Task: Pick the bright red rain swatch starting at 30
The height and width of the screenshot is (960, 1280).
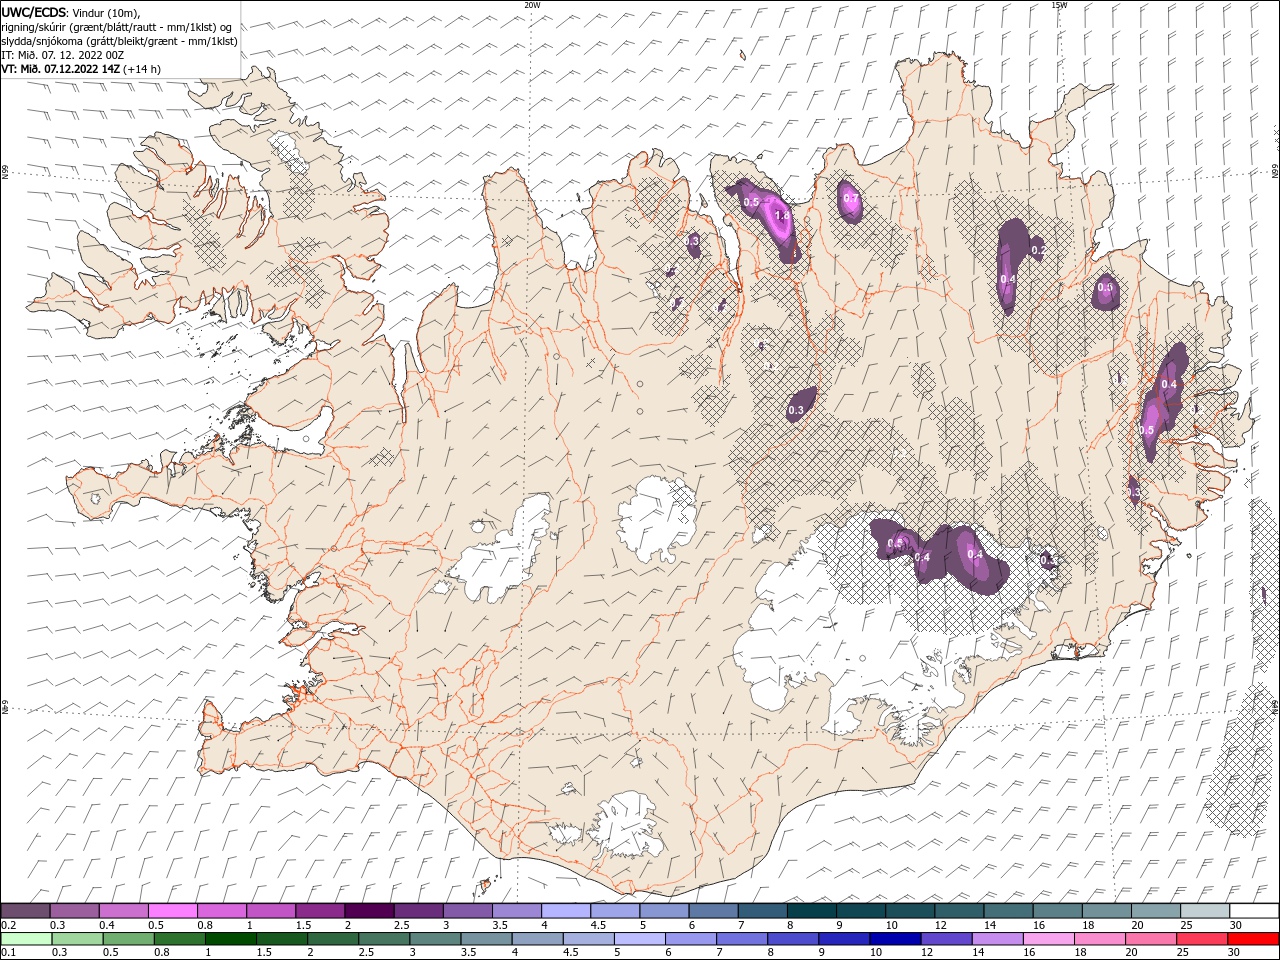Action: 1254,939
